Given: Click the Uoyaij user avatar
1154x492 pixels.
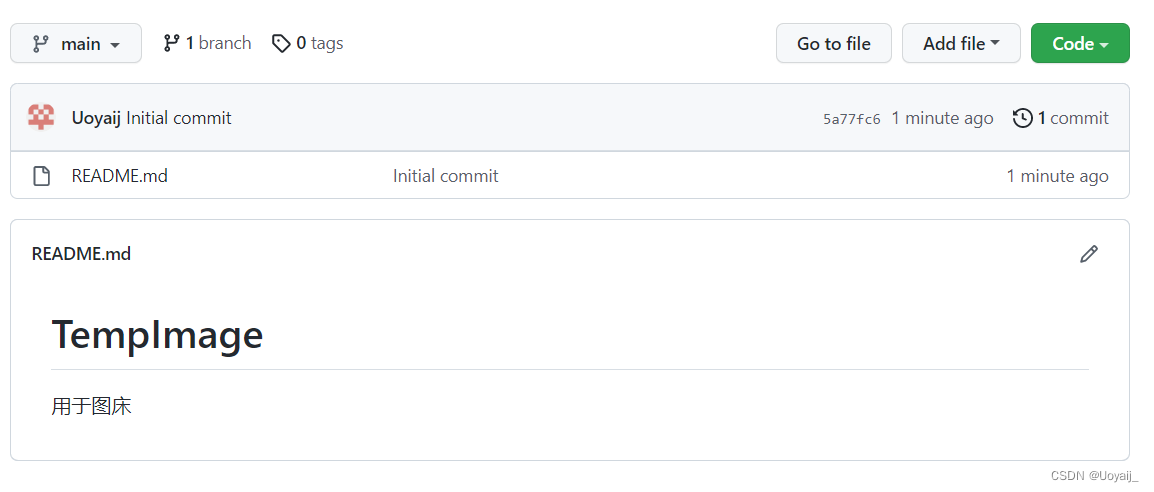Looking at the screenshot, I should (x=41, y=118).
